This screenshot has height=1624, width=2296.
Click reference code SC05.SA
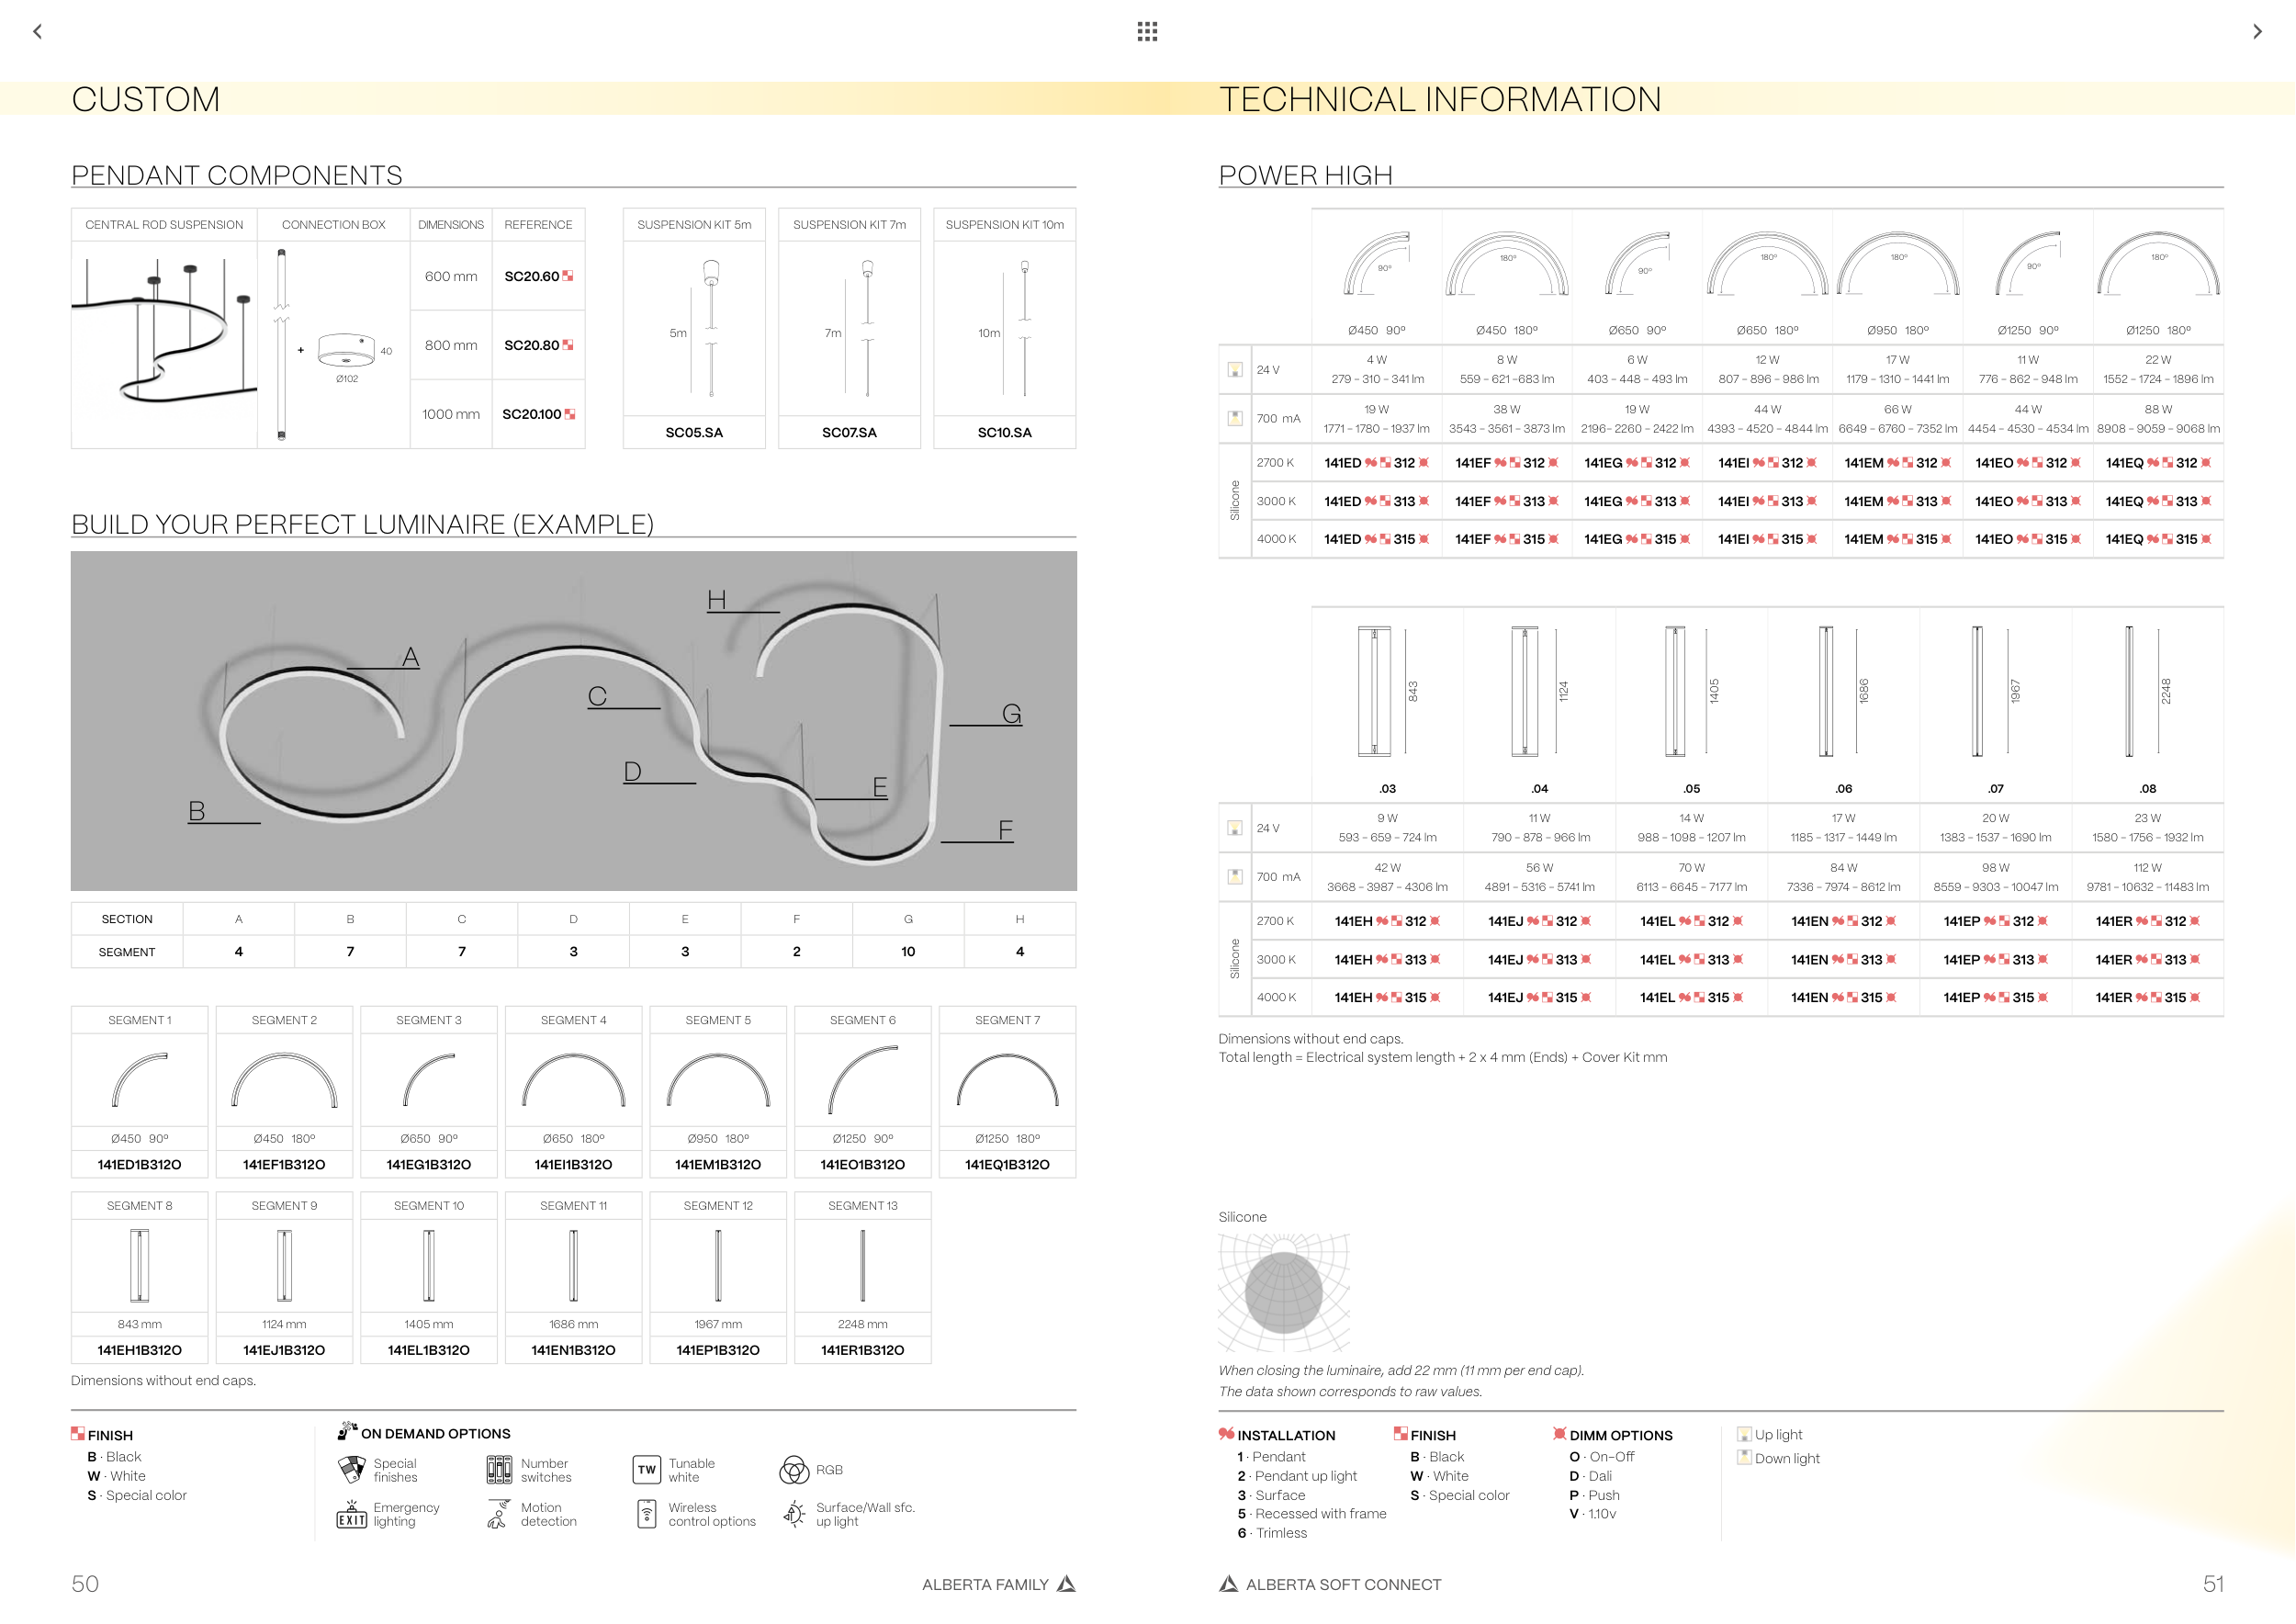coord(694,432)
